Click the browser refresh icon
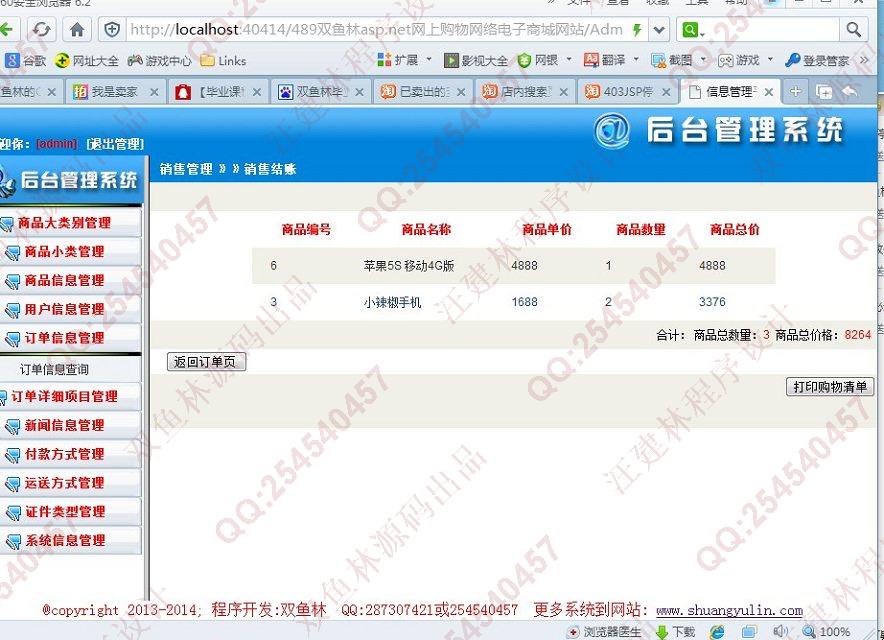 (41, 29)
